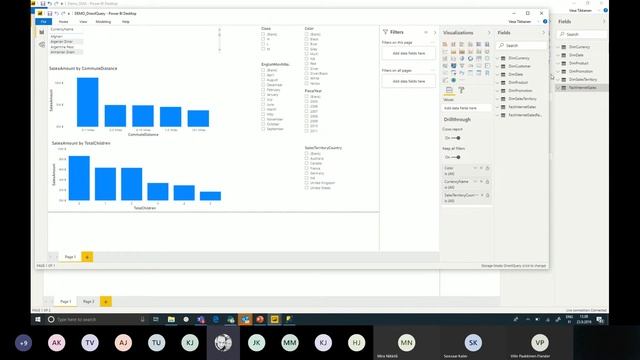
Task: Select the funnel visualization icon
Action: click(x=462, y=66)
